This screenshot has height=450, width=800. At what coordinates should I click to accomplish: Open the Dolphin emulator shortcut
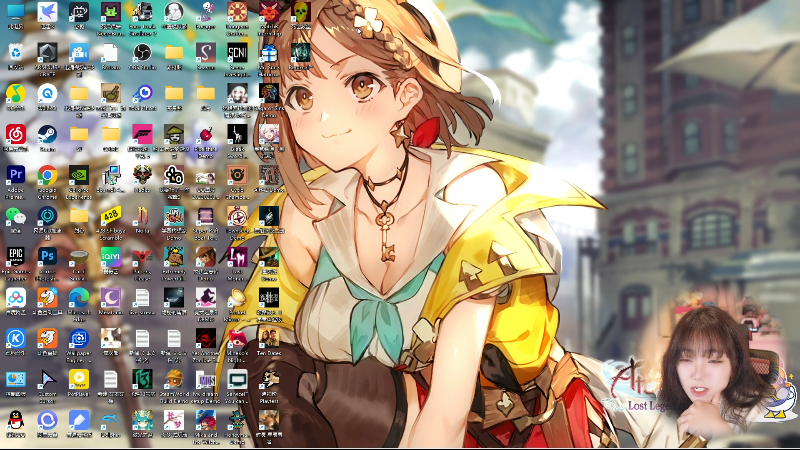(x=111, y=420)
